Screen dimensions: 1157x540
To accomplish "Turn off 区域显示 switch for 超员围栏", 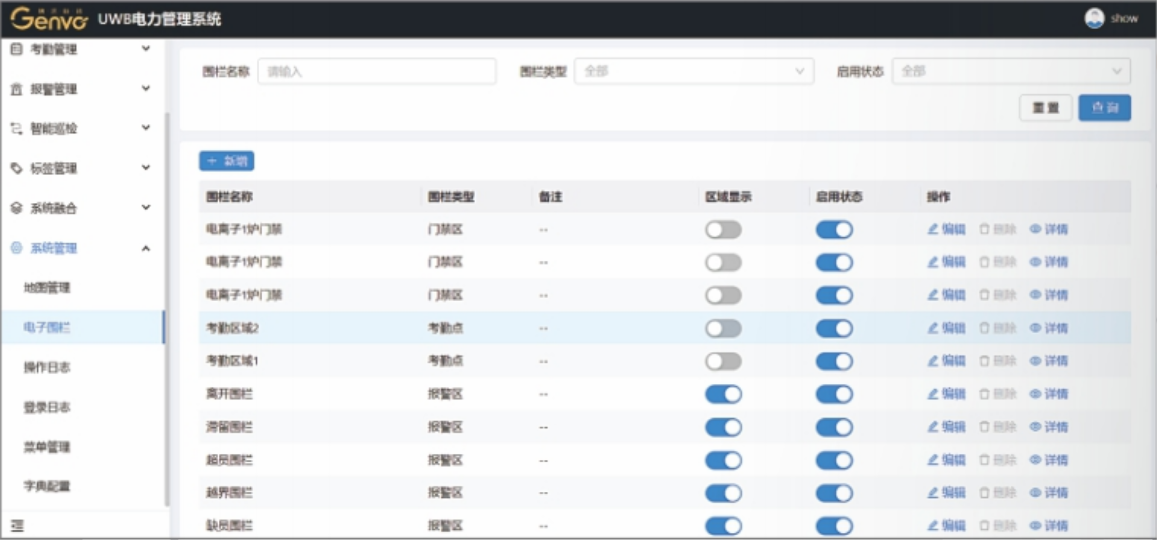I will 723,460.
